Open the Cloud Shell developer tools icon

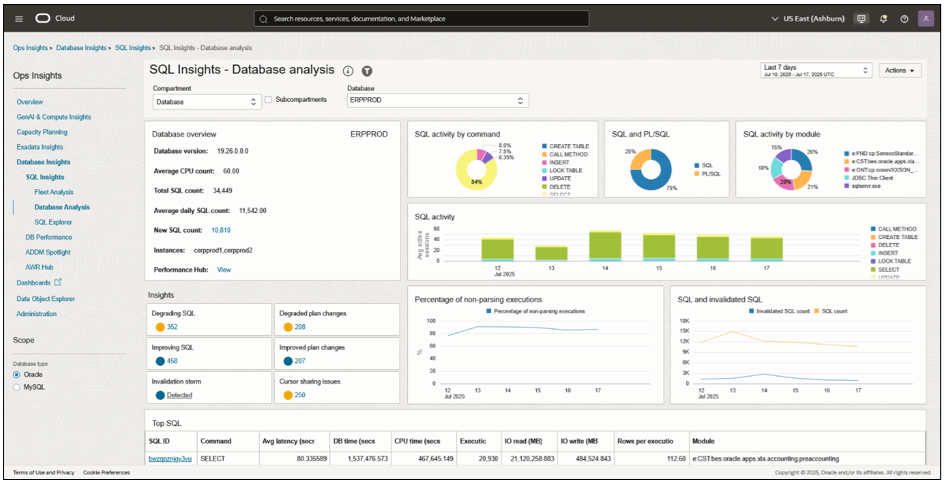[x=861, y=18]
